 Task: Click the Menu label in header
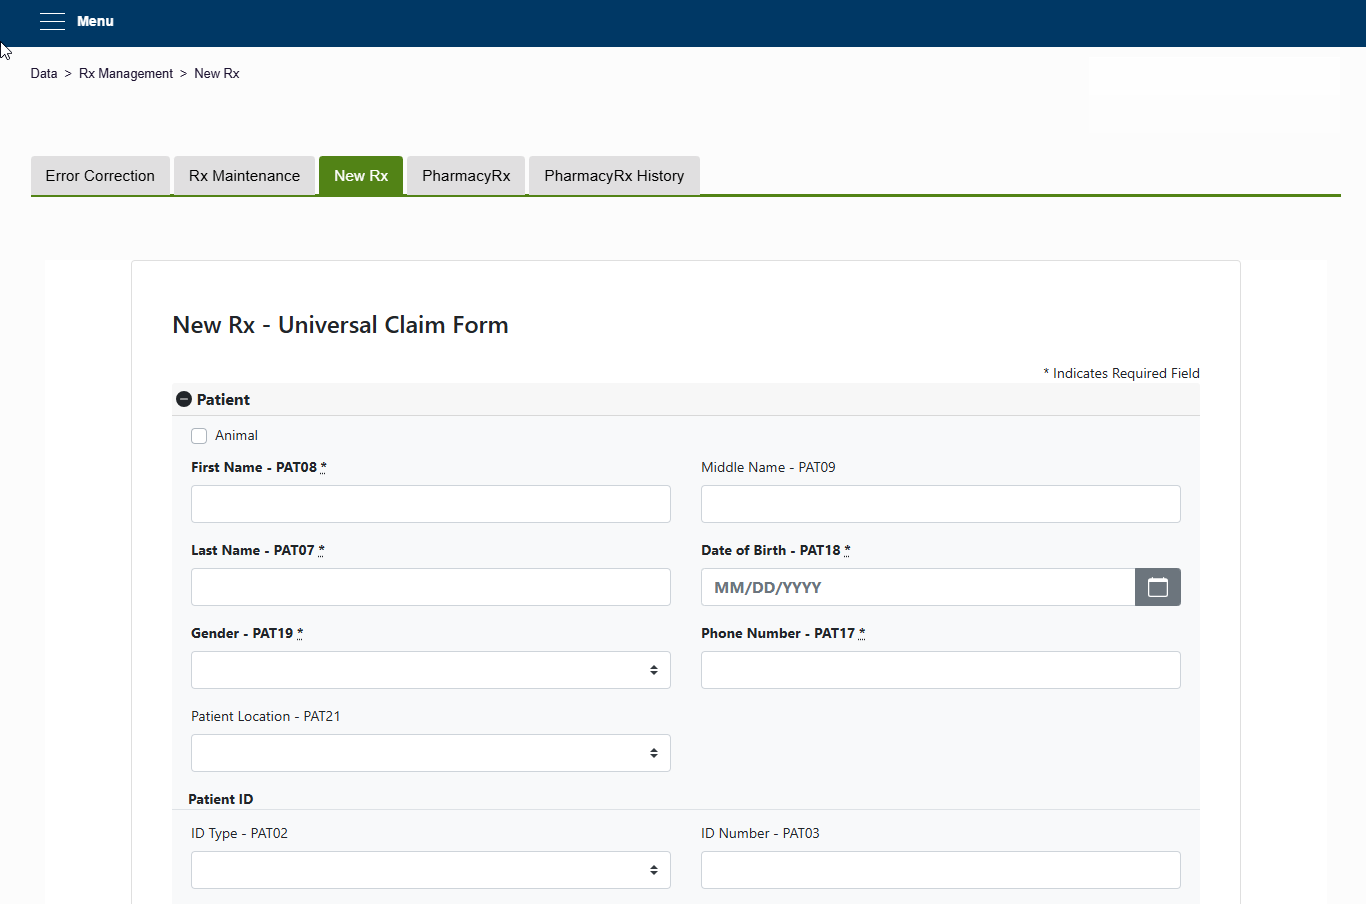pos(95,21)
